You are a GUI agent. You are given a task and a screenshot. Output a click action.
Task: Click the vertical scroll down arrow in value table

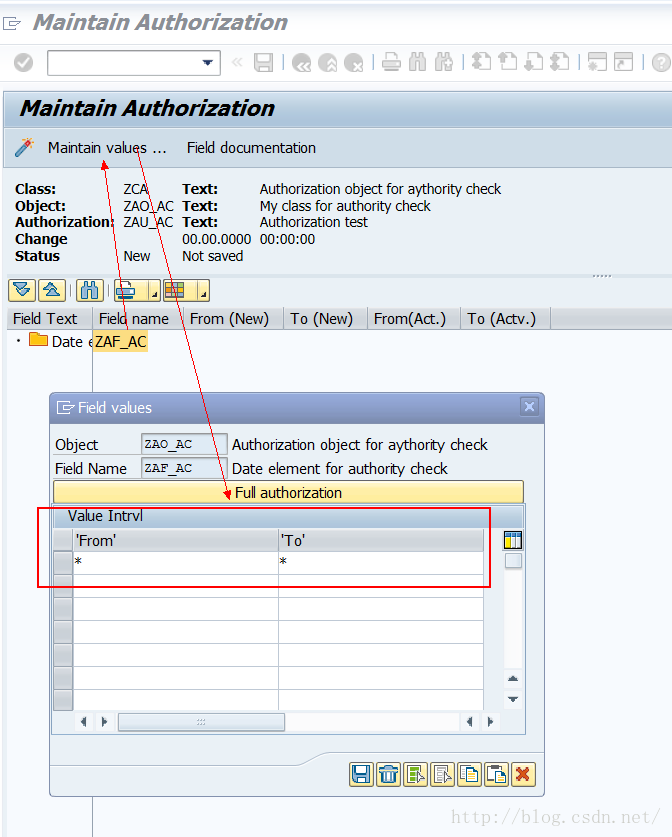[513, 699]
